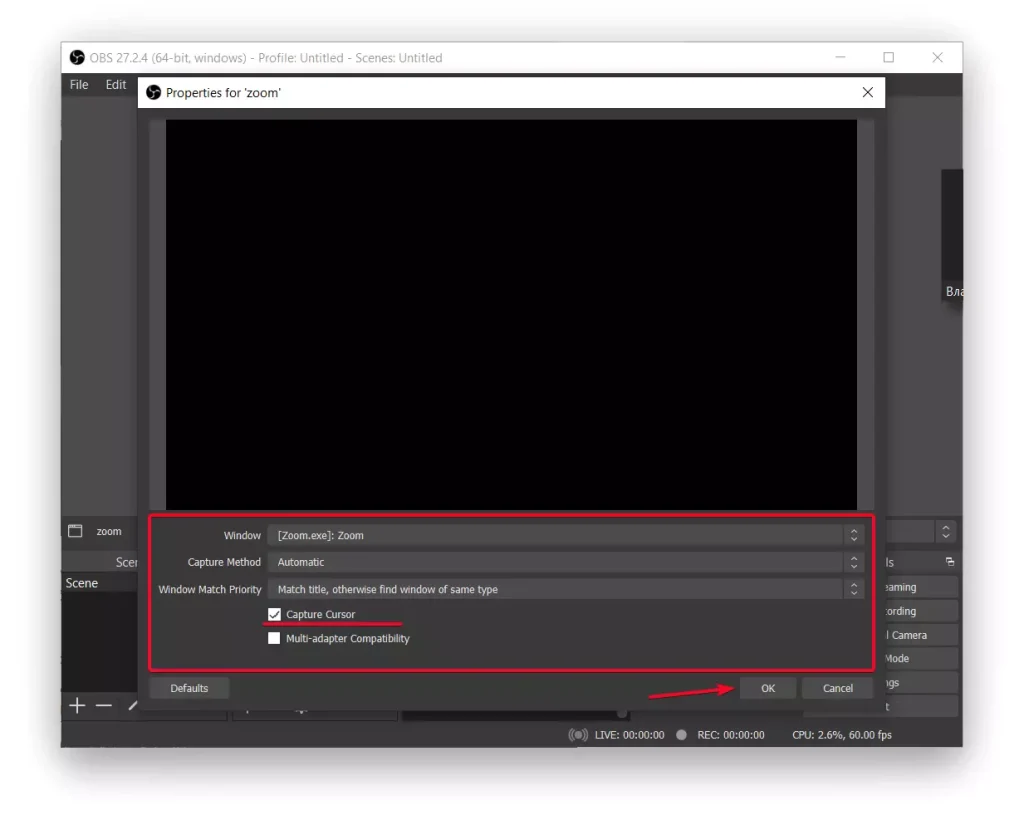Reset settings with Defaults button
This screenshot has height=825, width=1024.
189,688
